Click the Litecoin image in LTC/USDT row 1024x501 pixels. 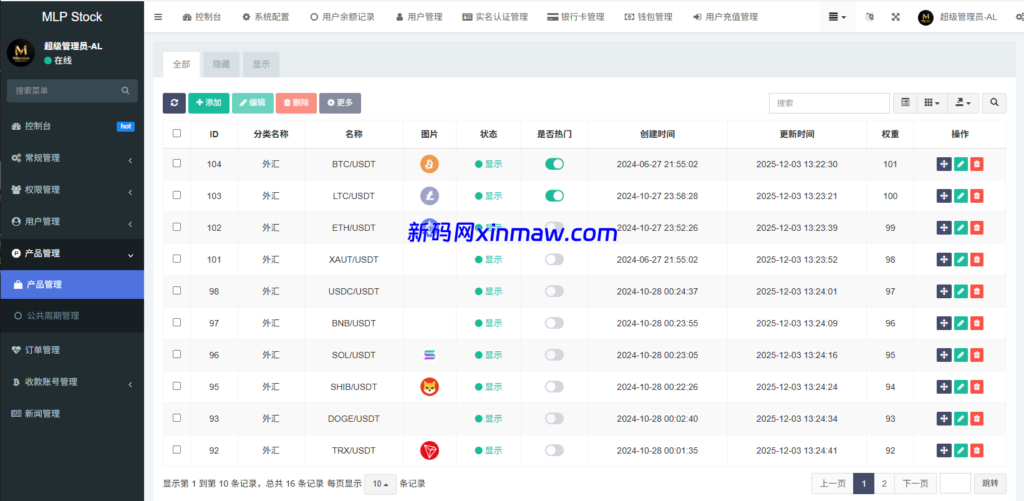(x=429, y=195)
